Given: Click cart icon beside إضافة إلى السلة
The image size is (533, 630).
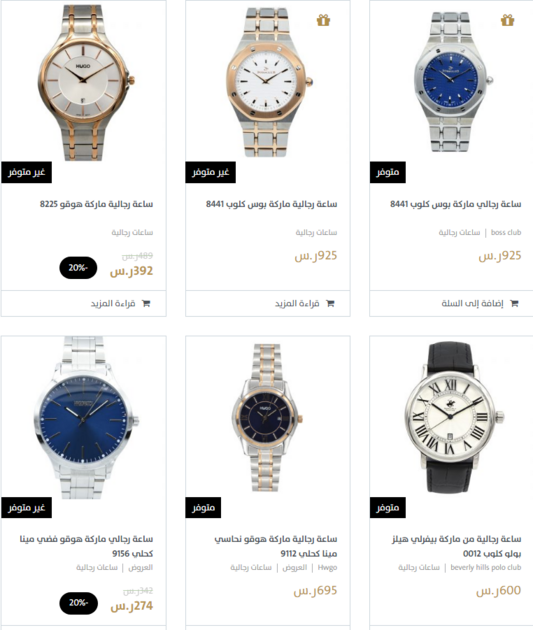Looking at the screenshot, I should coord(514,303).
